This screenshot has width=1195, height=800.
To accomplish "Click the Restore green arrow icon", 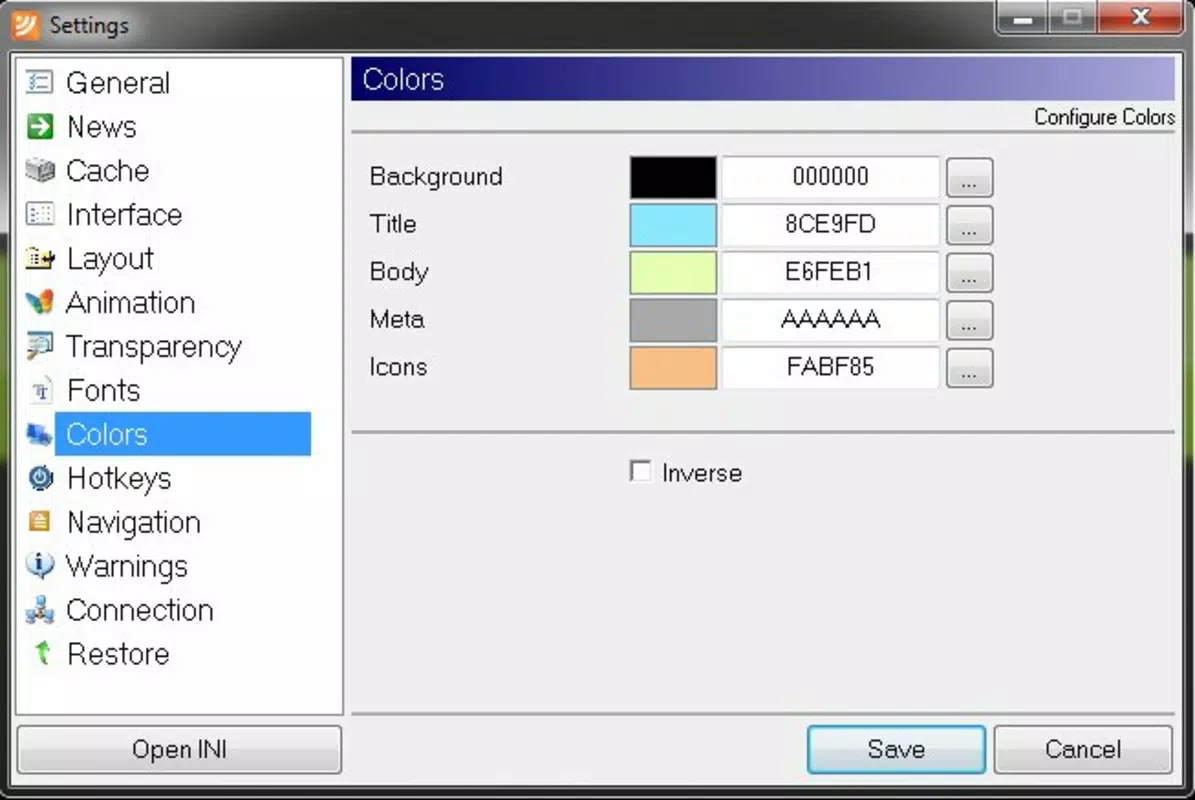I will (x=42, y=653).
